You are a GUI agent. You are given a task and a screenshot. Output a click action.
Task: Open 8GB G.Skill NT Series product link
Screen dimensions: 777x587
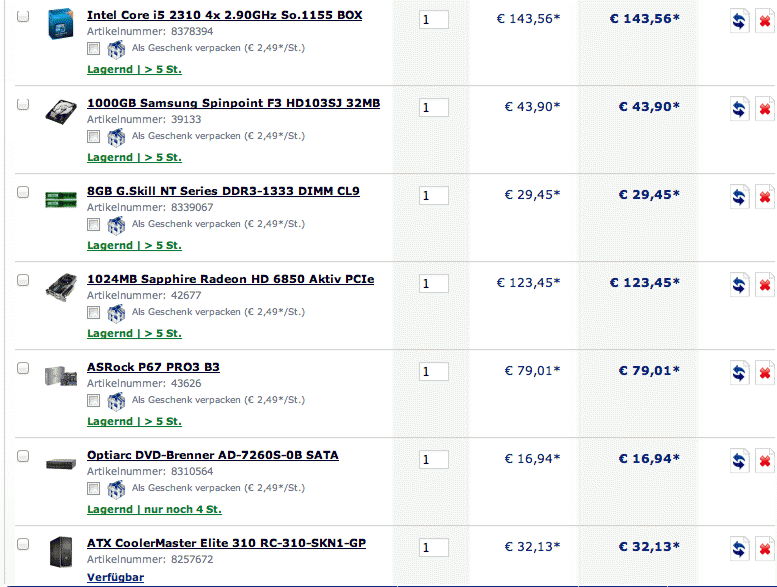coord(223,191)
